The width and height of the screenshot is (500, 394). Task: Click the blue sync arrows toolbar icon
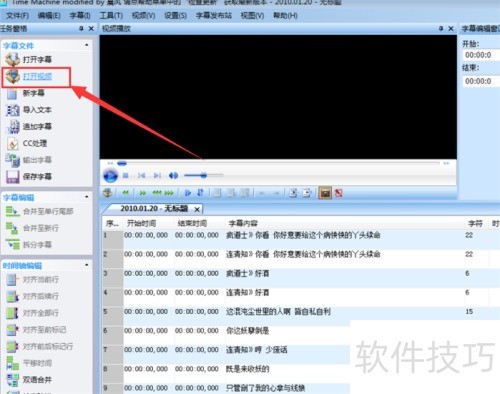200,193
